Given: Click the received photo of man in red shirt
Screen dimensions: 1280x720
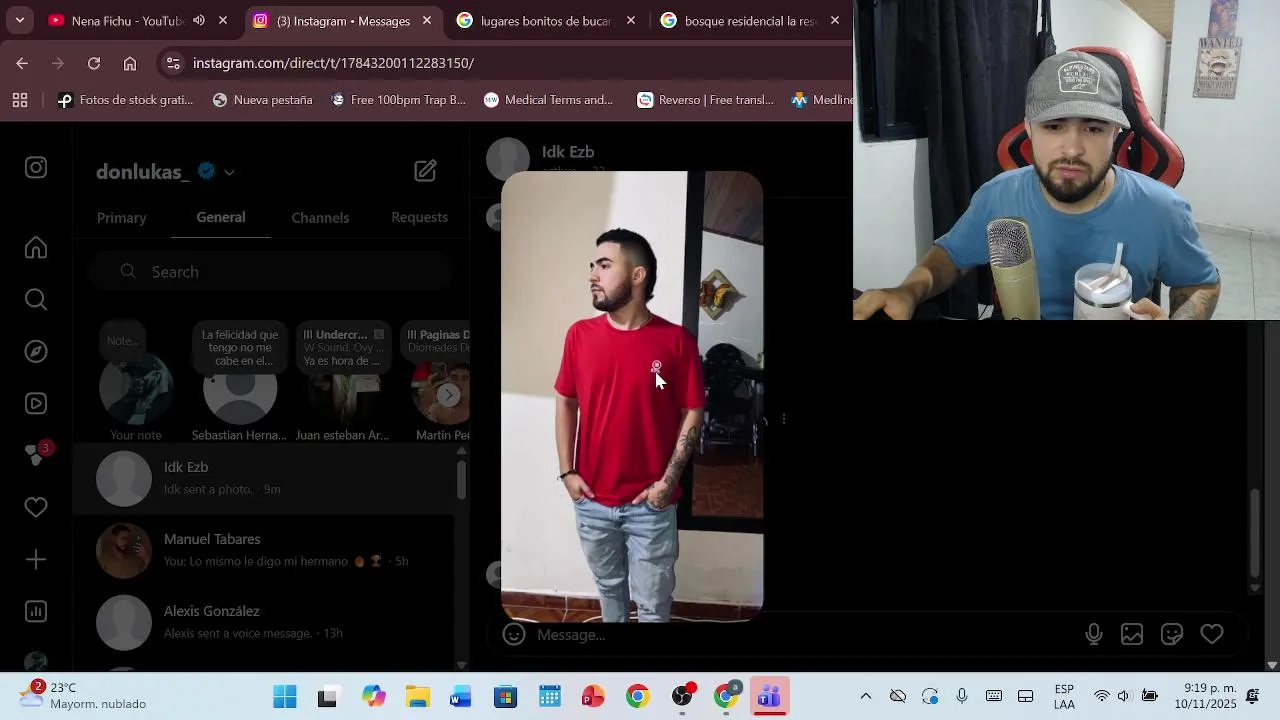Looking at the screenshot, I should (x=632, y=396).
